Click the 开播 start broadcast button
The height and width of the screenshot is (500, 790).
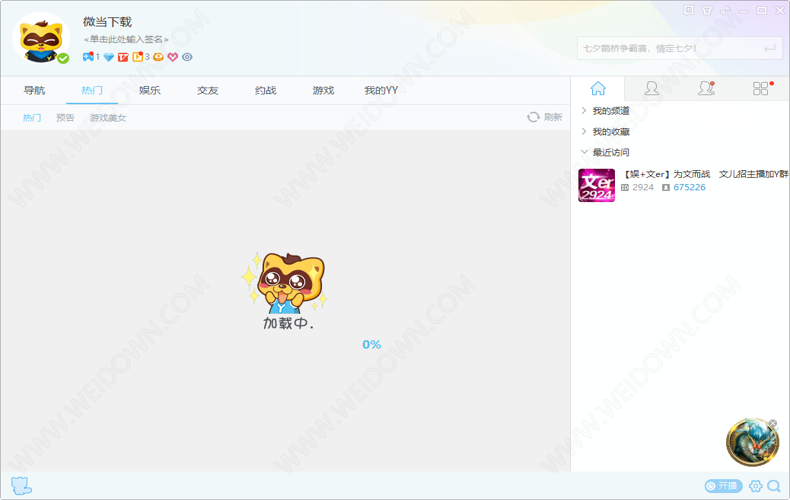[x=723, y=486]
